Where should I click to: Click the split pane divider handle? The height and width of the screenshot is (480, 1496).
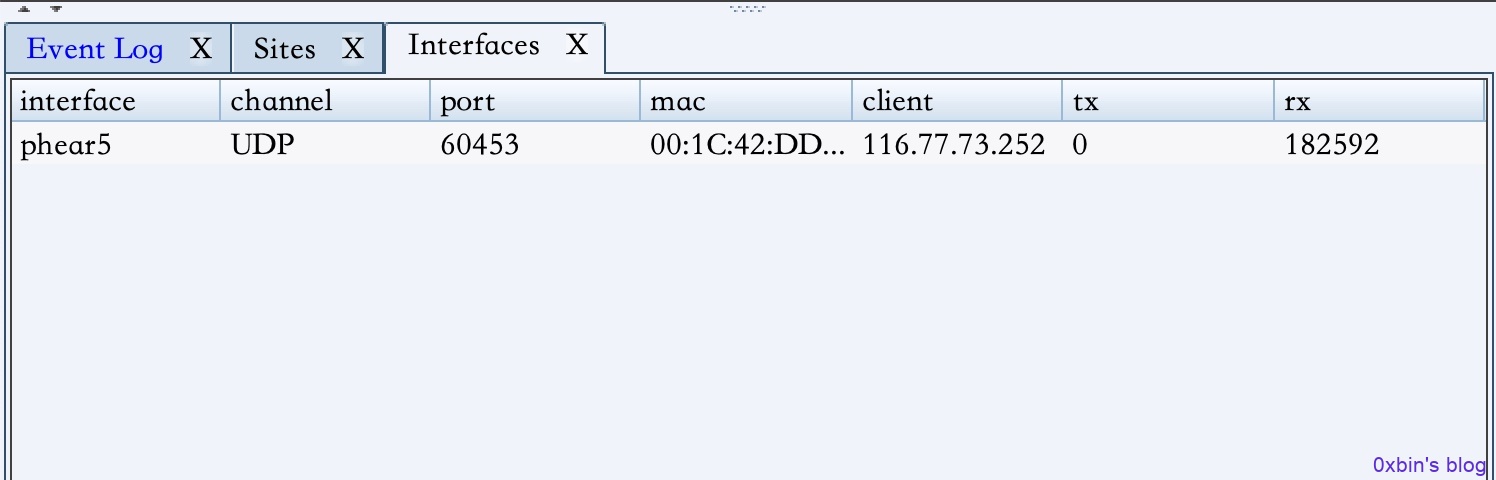[747, 8]
